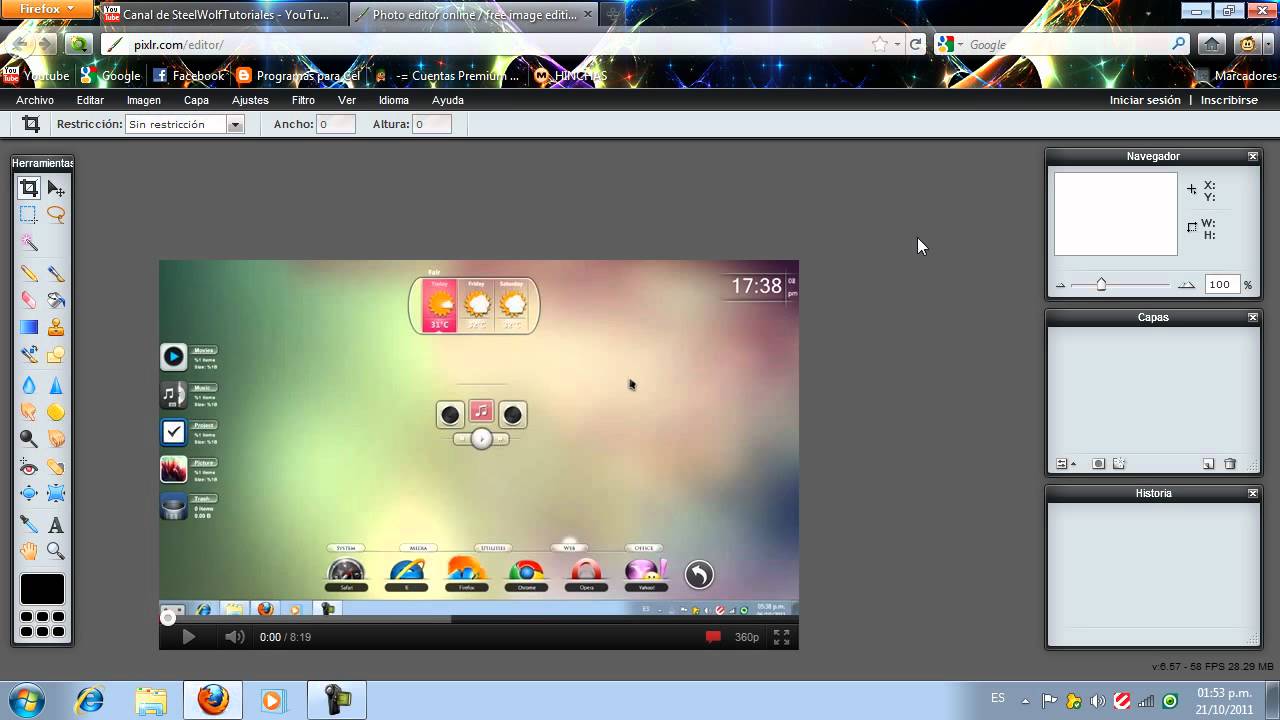Select the Red Eye Reduction tool
This screenshot has height=720, width=1280.
[29, 467]
